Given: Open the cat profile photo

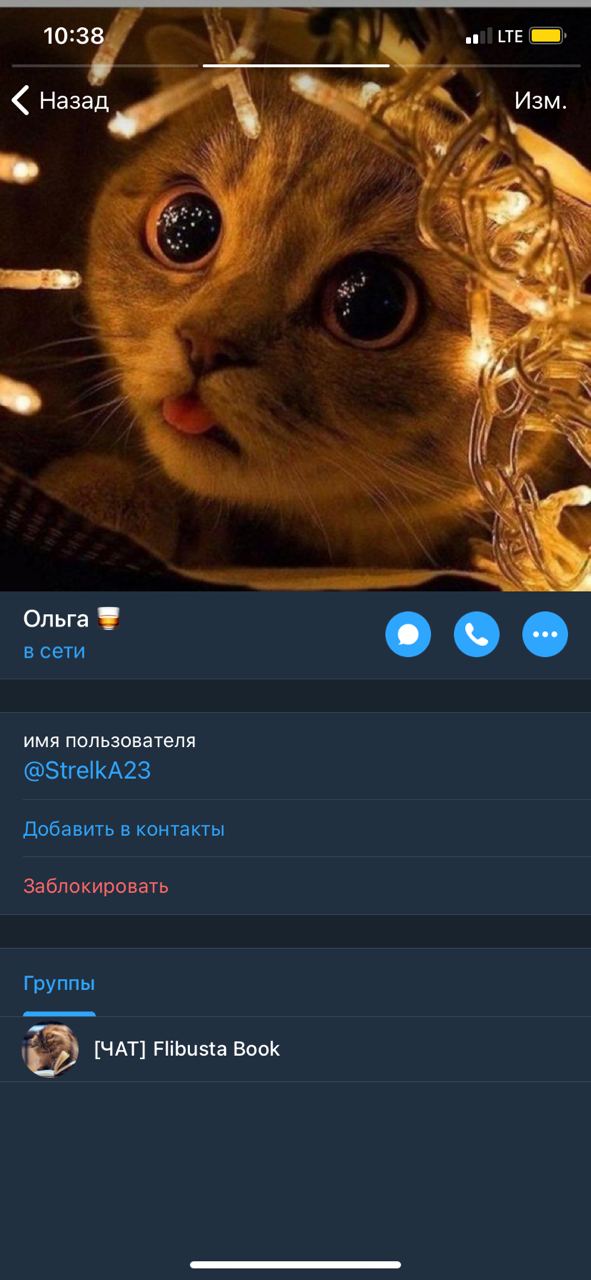Looking at the screenshot, I should coord(295,330).
